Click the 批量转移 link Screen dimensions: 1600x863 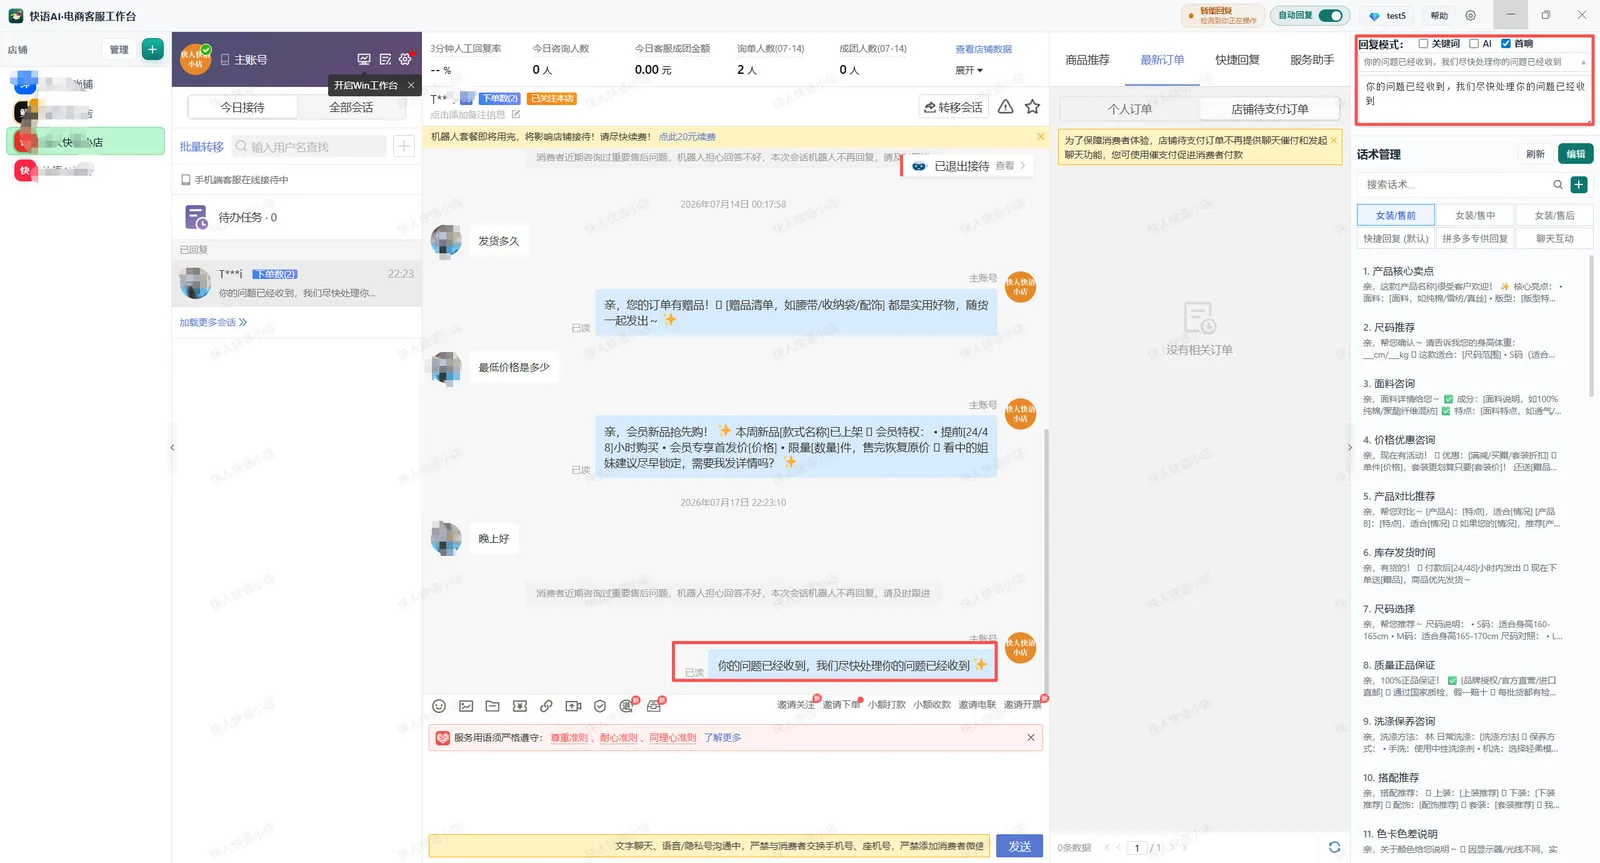point(201,147)
